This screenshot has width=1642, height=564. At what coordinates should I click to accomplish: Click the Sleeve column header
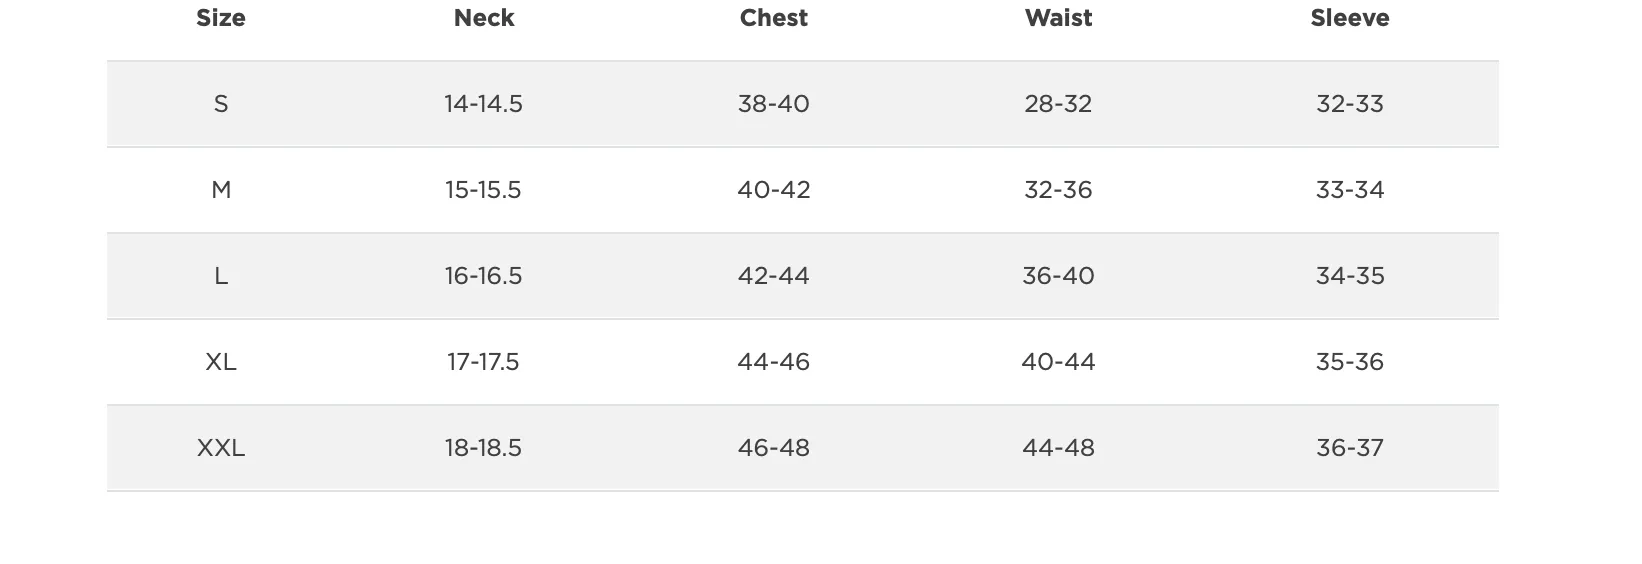coord(1350,18)
